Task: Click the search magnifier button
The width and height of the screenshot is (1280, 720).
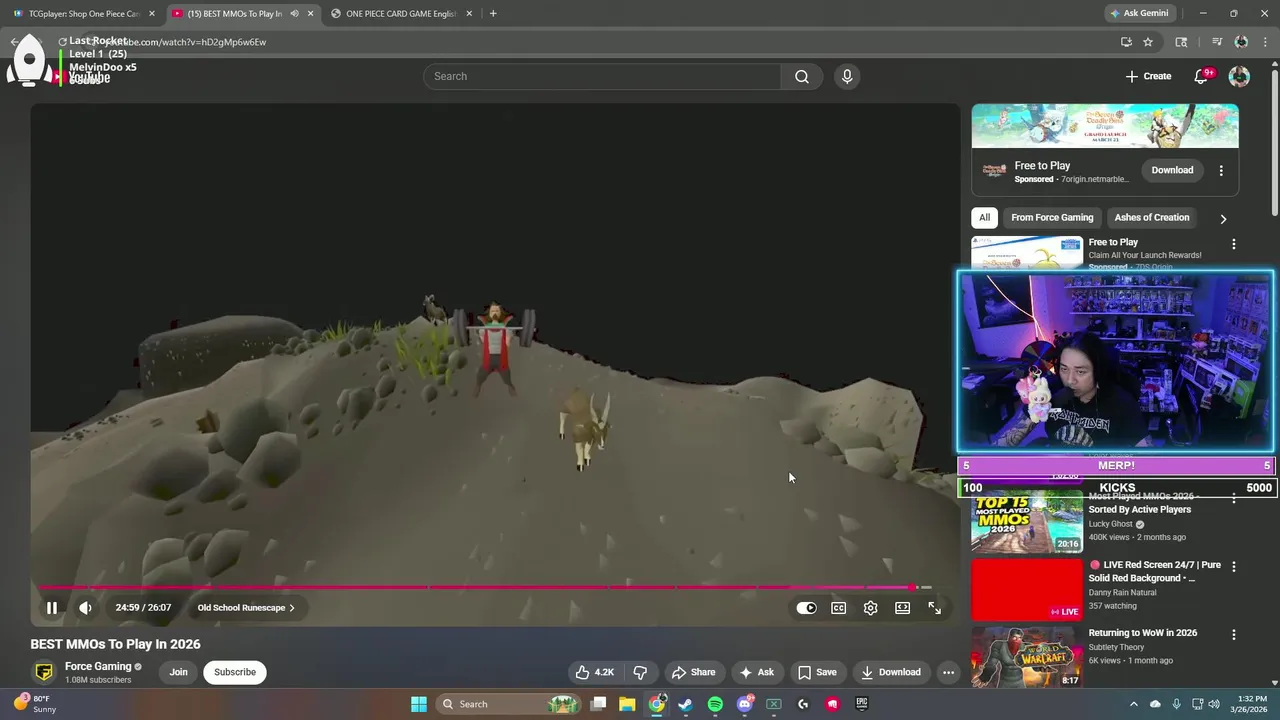Action: click(802, 76)
